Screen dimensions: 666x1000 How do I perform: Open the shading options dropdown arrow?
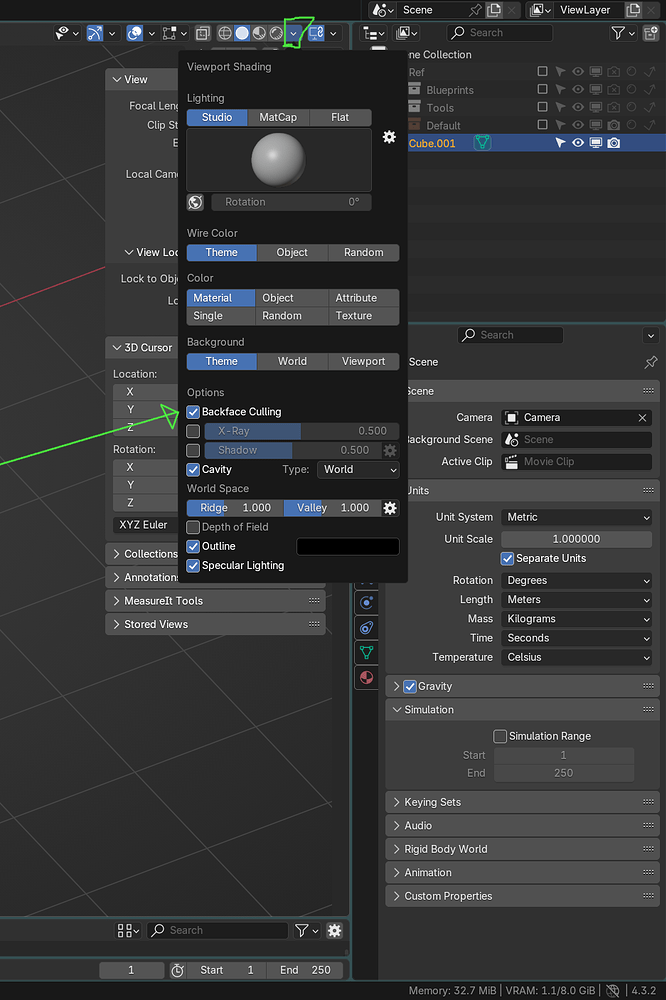(293, 33)
